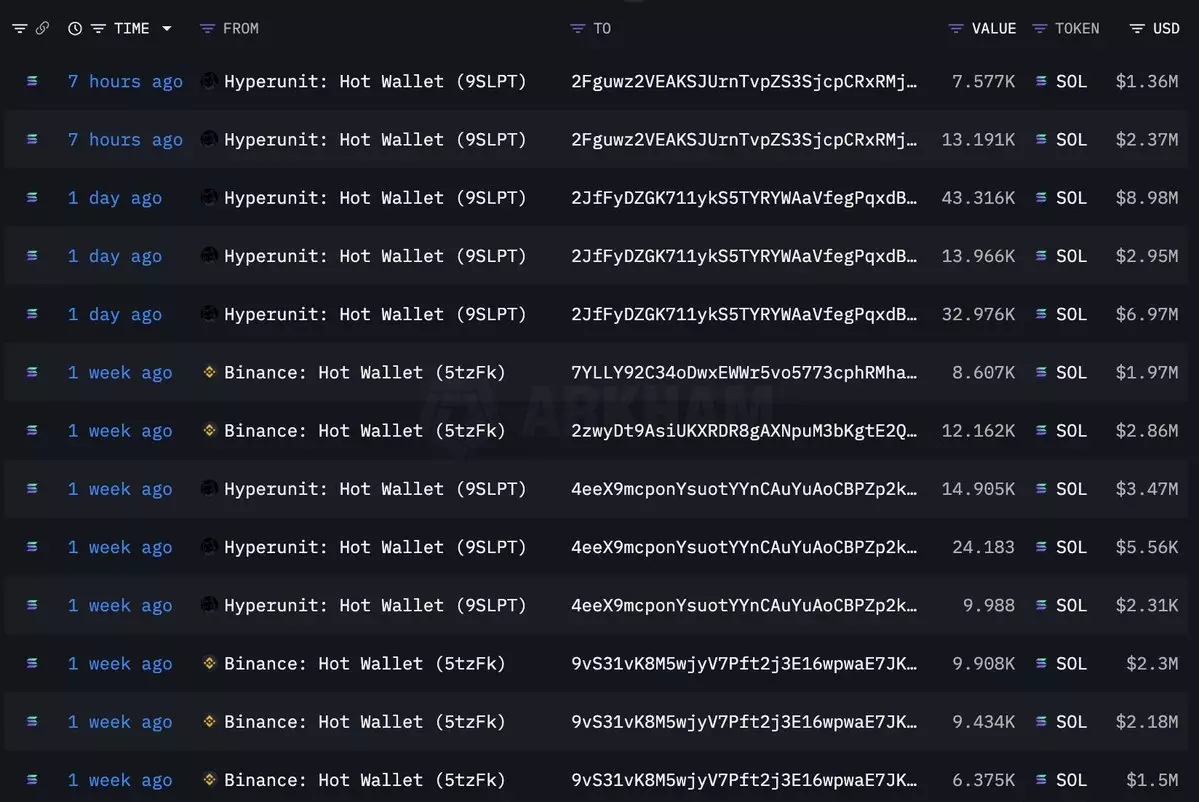Click the clock icon beside TIME
Viewport: 1199px width, 802px height.
click(x=75, y=29)
